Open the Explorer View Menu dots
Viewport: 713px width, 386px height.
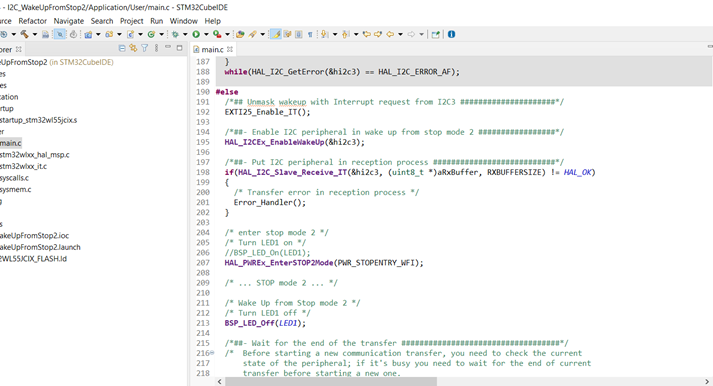(x=156, y=48)
